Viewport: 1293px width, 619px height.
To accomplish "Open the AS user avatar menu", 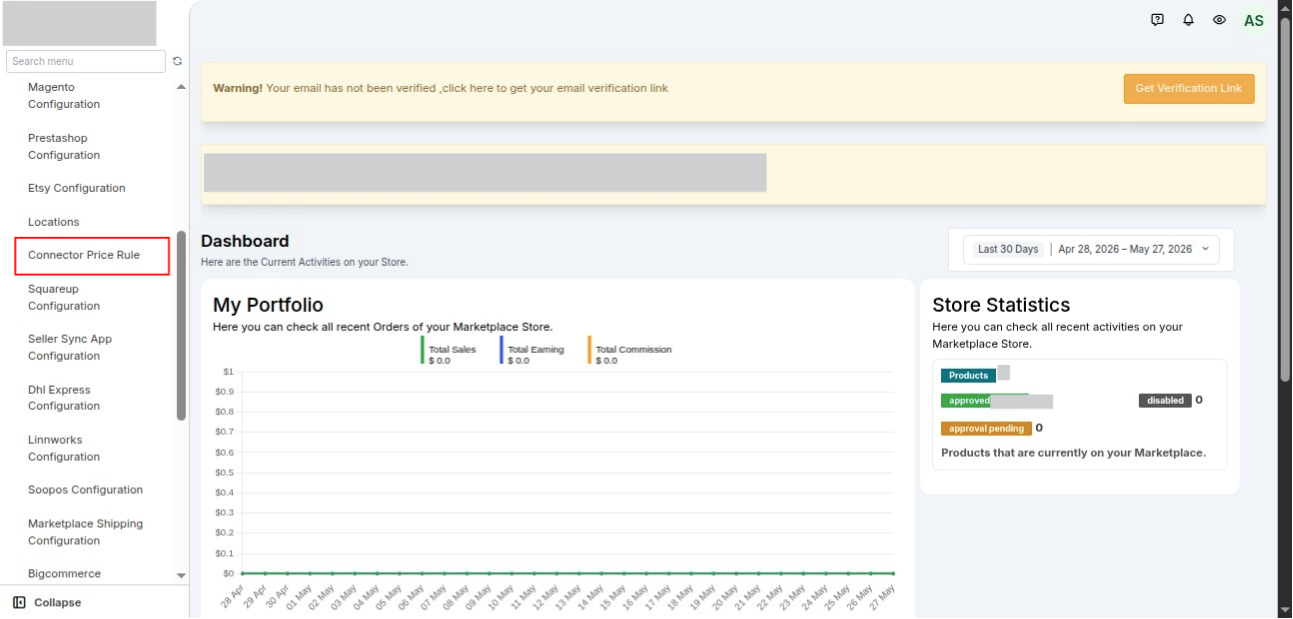I will coord(1253,20).
